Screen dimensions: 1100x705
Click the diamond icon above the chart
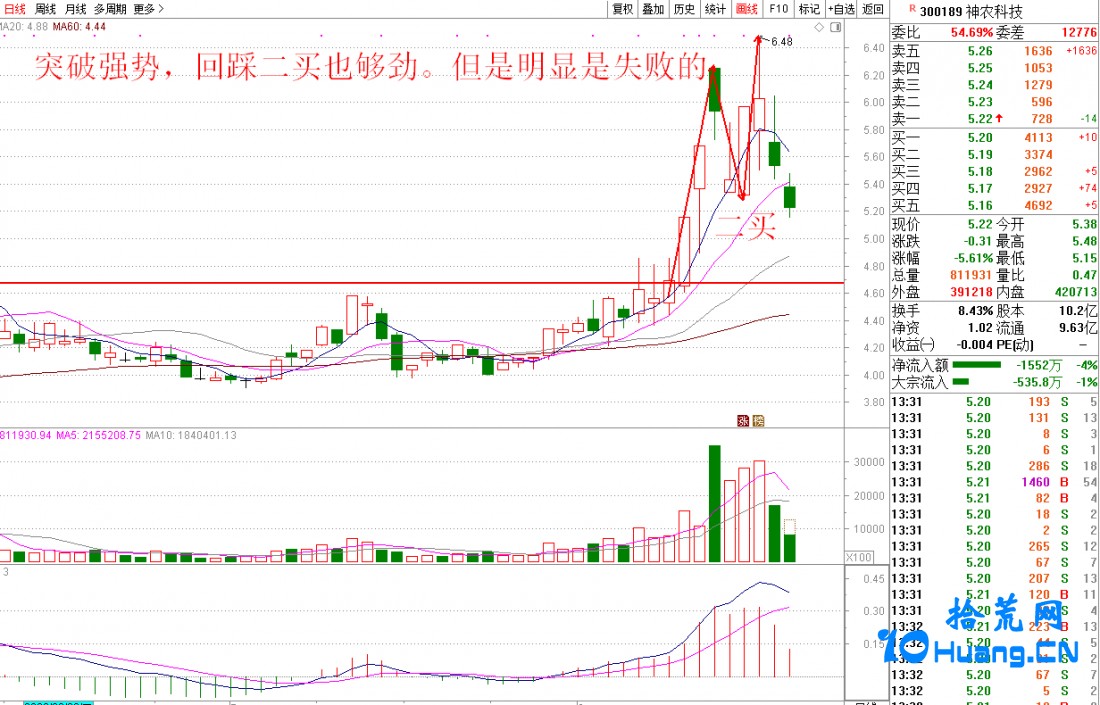pos(819,27)
